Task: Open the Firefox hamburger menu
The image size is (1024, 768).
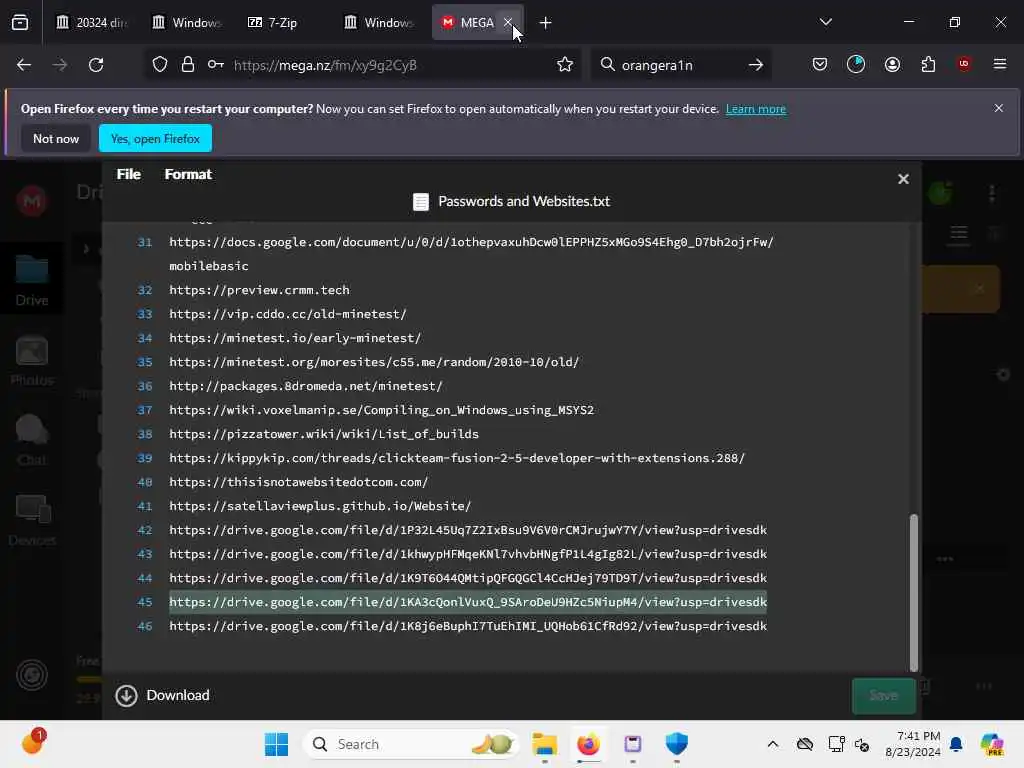Action: pos(1000,64)
